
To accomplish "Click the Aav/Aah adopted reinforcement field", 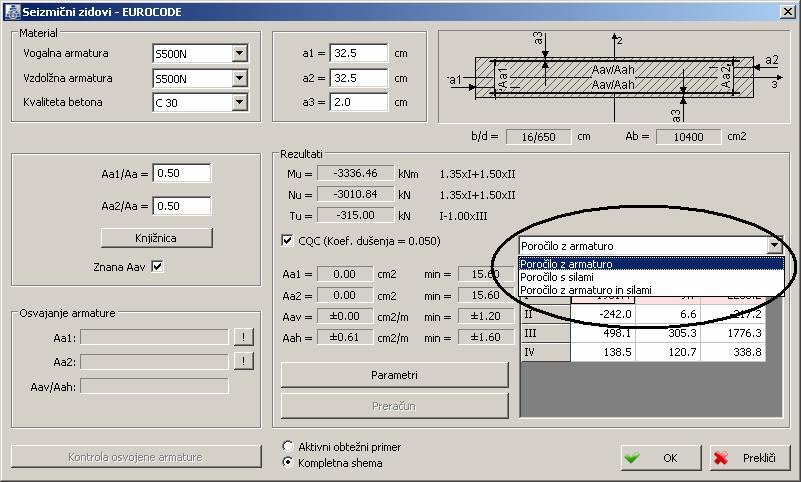I will [154, 386].
